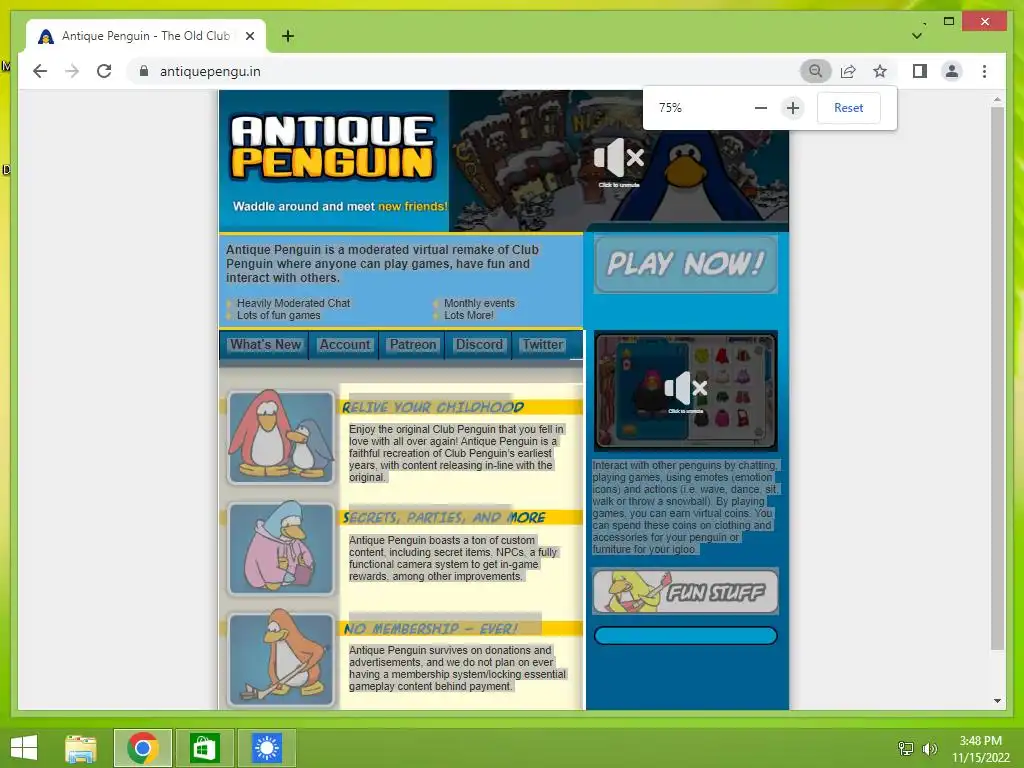The image size is (1024, 768).
Task: Open the browser side panel
Action: tap(920, 71)
